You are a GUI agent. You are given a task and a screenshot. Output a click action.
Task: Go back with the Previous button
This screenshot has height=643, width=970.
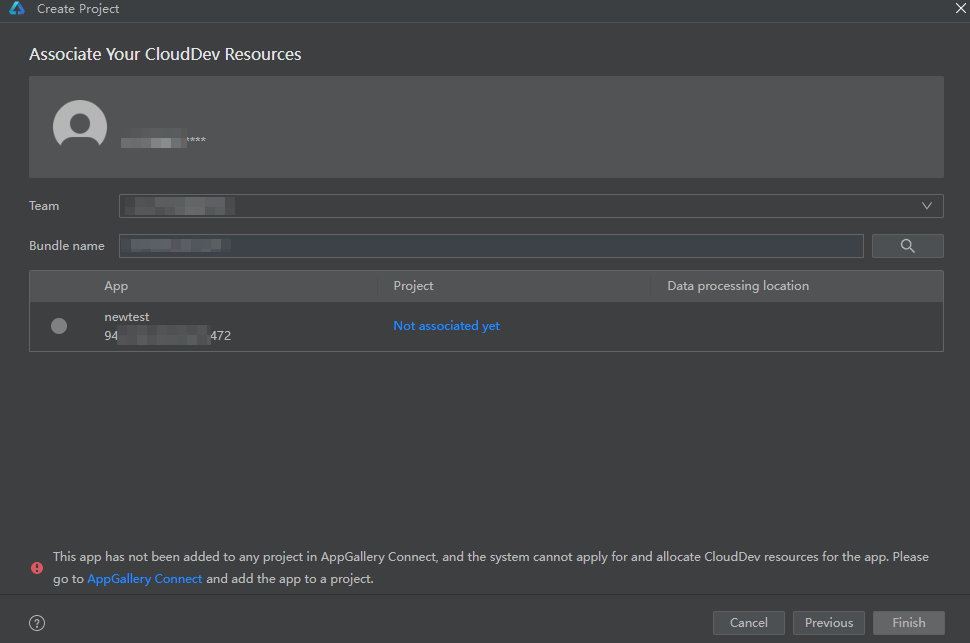(x=828, y=623)
